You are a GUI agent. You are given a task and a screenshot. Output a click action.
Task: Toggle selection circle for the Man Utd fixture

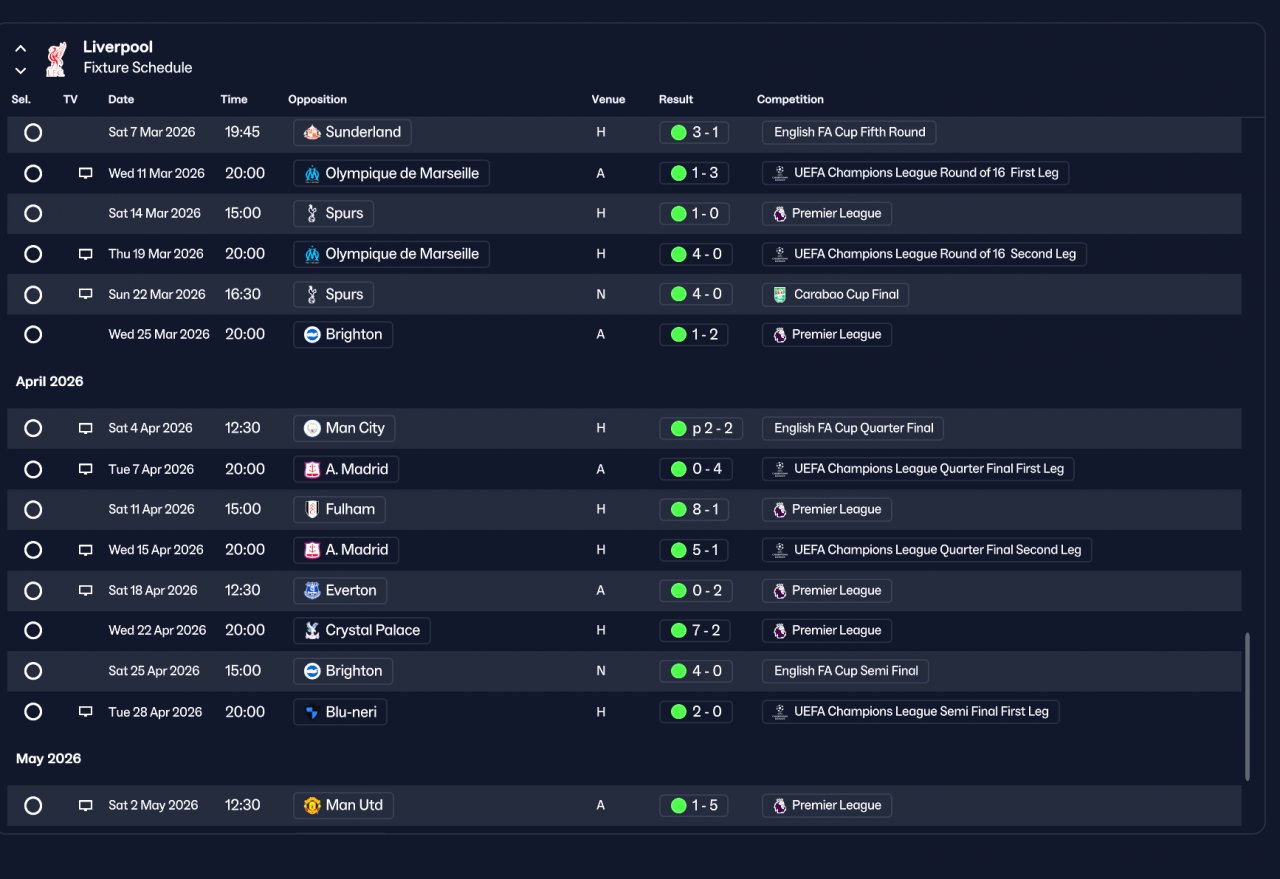33,805
